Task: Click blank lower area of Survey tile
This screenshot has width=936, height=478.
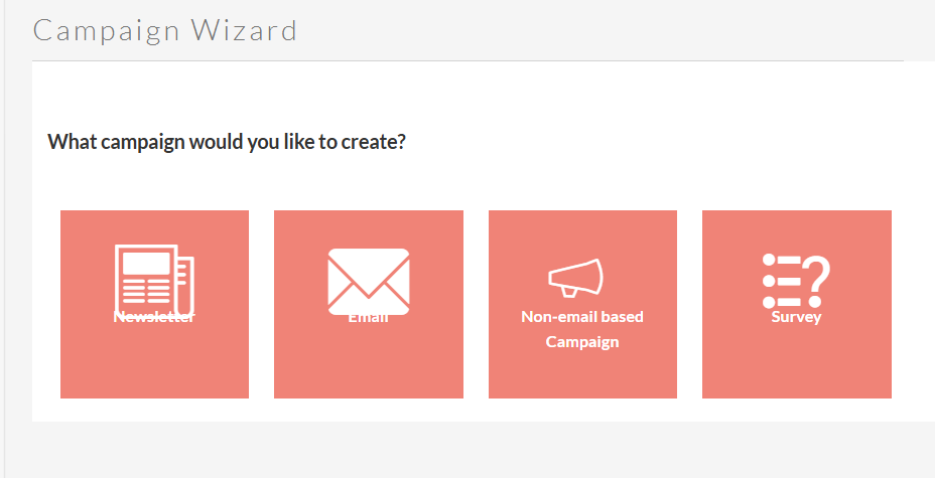Action: click(796, 370)
